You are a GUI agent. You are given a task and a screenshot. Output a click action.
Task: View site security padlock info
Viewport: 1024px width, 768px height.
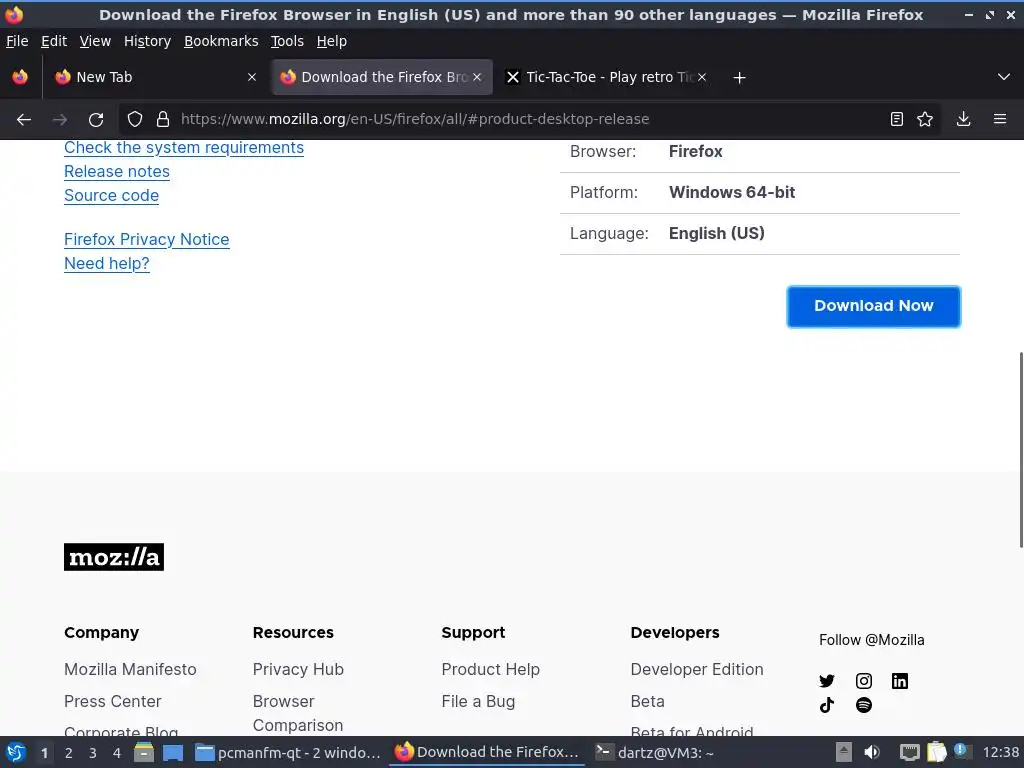coord(163,119)
